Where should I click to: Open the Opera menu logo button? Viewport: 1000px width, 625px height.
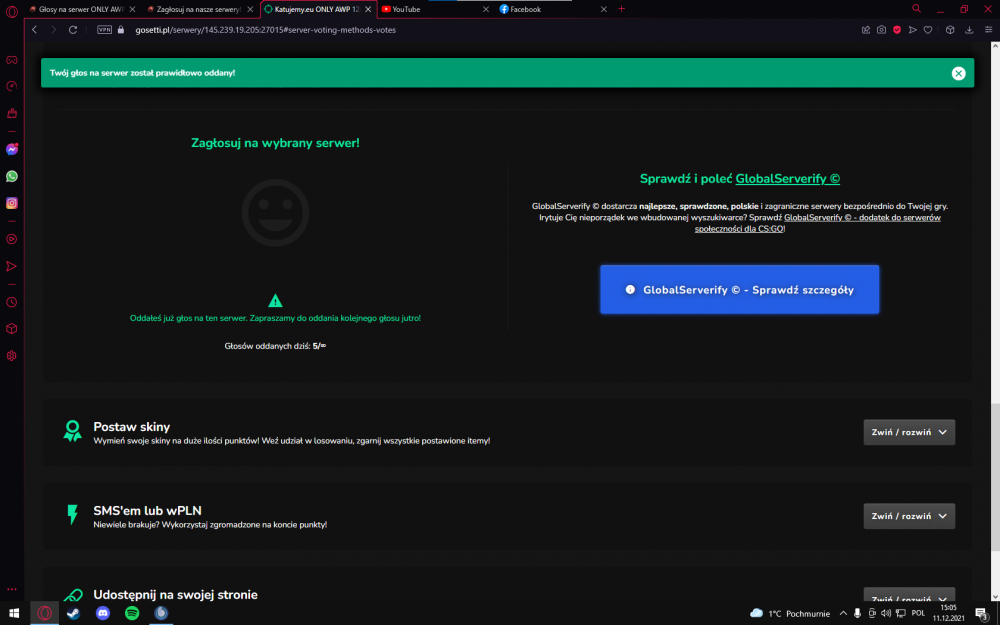pos(11,11)
